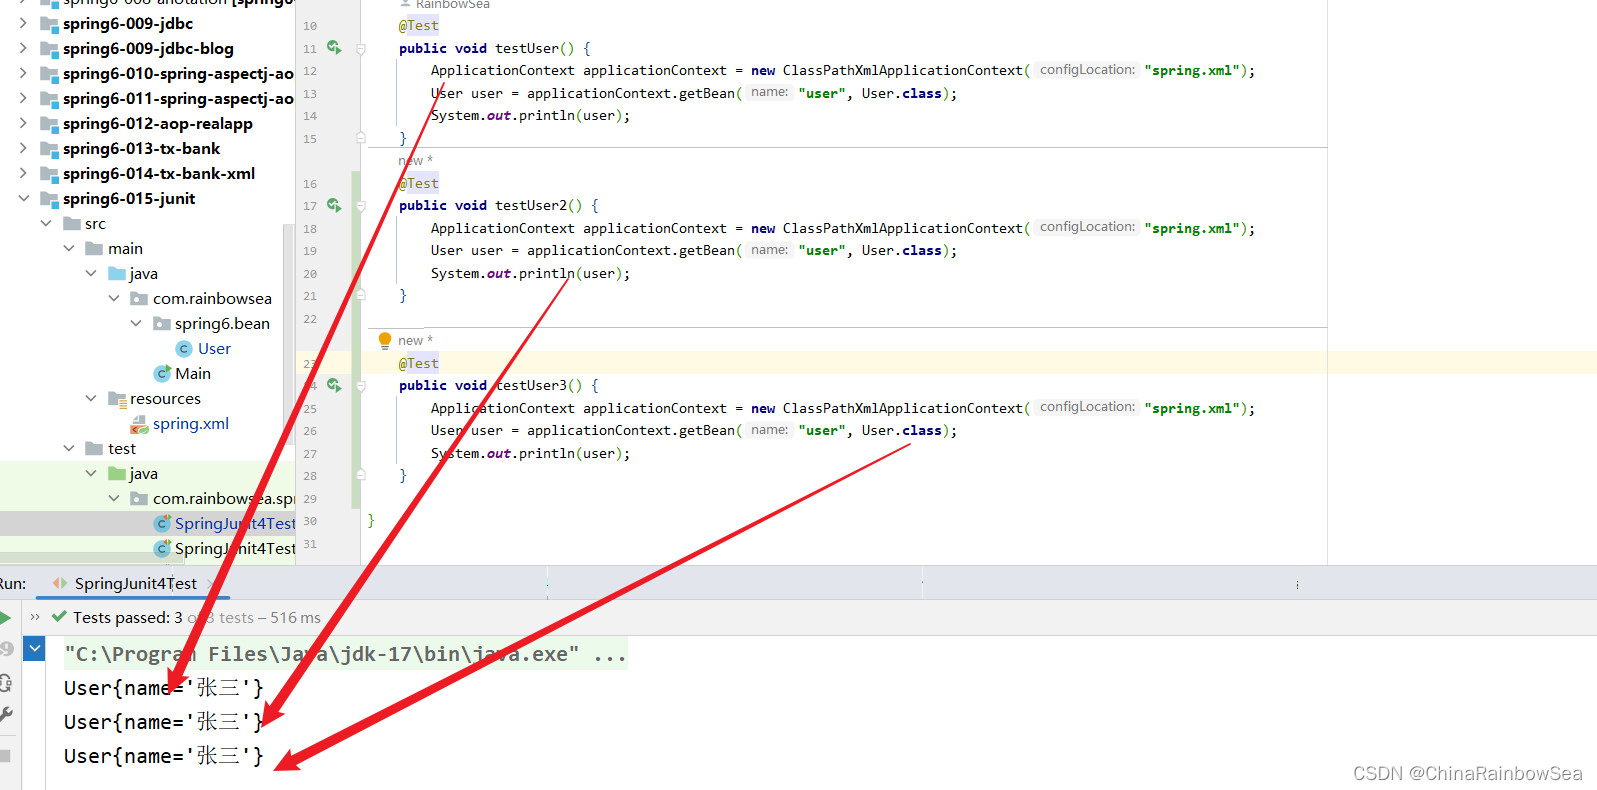Image resolution: width=1597 pixels, height=790 pixels.
Task: Expand the spring6-013-tx-bank module
Action: pyautogui.click(x=23, y=148)
